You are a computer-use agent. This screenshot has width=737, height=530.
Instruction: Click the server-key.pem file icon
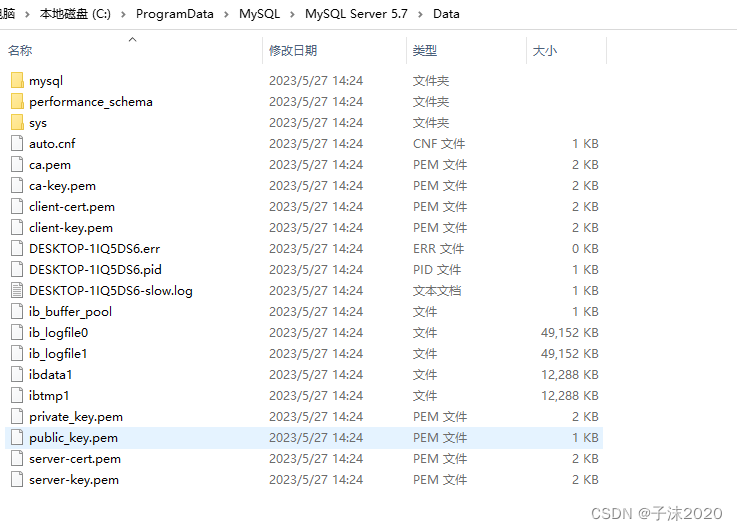(x=17, y=479)
